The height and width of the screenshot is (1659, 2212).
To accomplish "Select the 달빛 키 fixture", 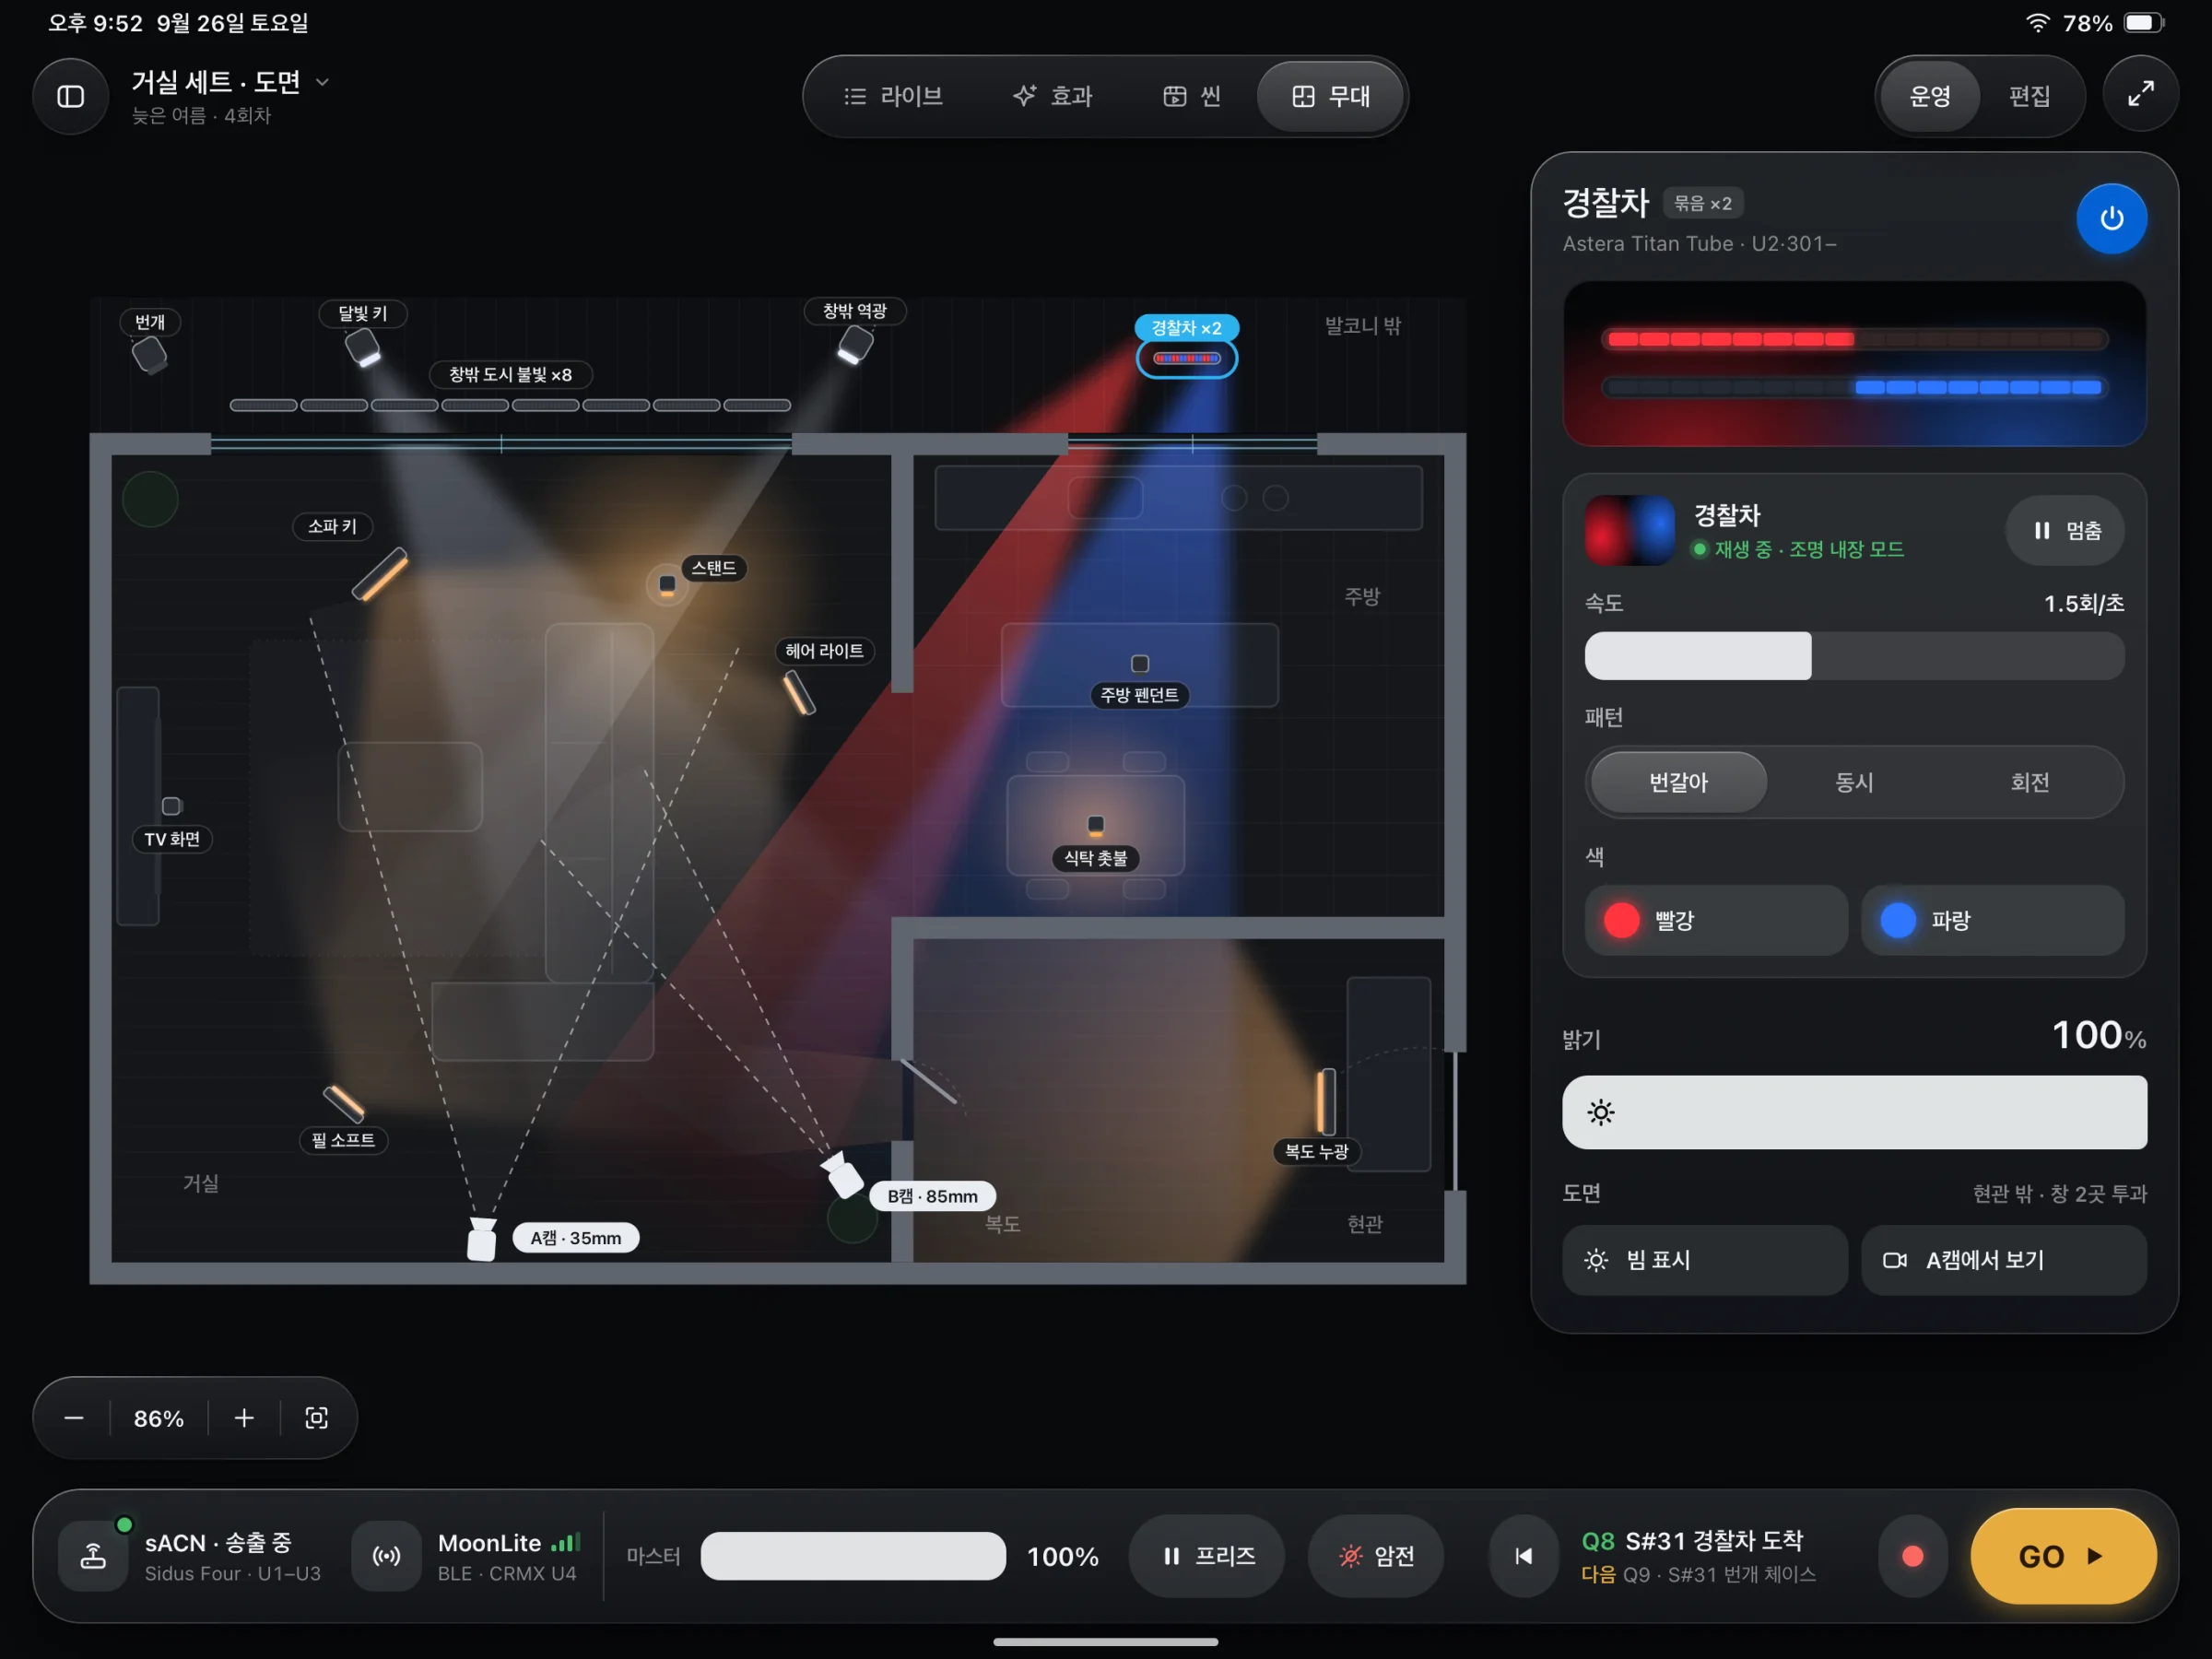I will 362,347.
